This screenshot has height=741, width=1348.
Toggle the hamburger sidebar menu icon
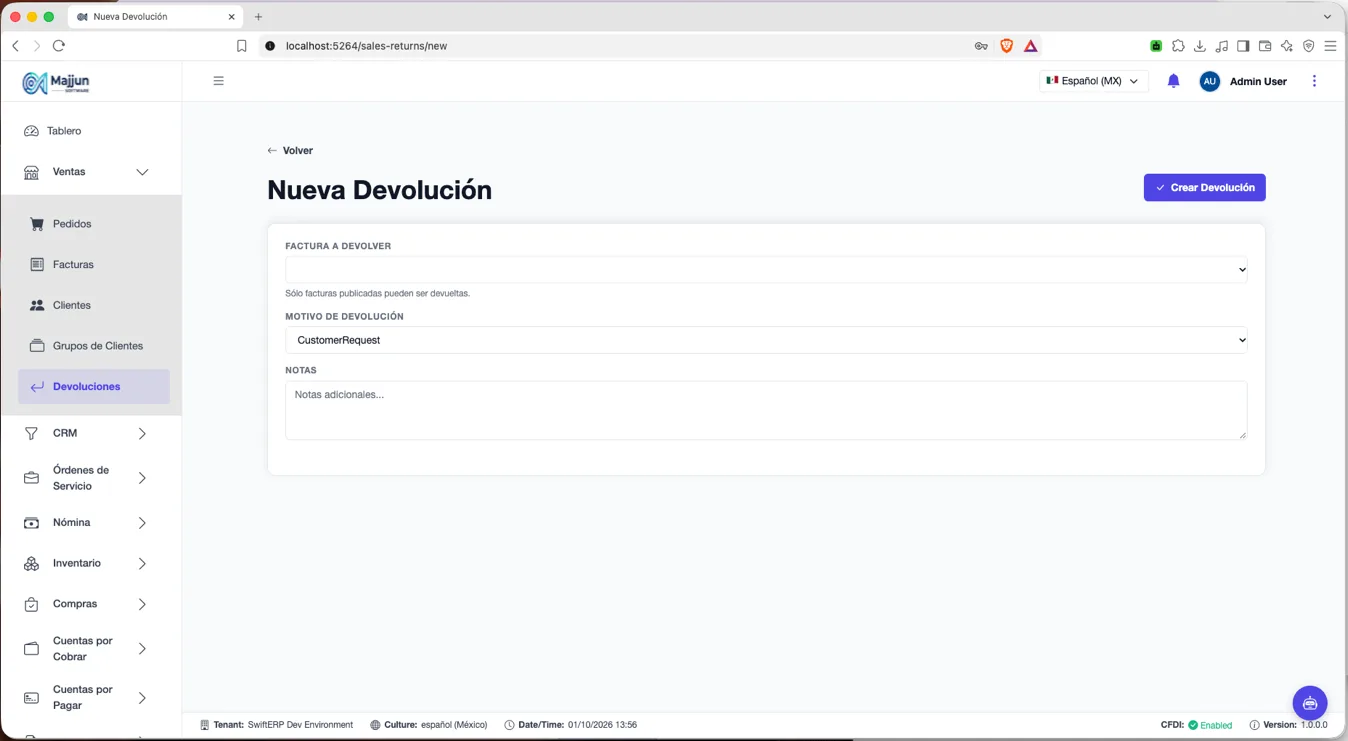click(218, 81)
